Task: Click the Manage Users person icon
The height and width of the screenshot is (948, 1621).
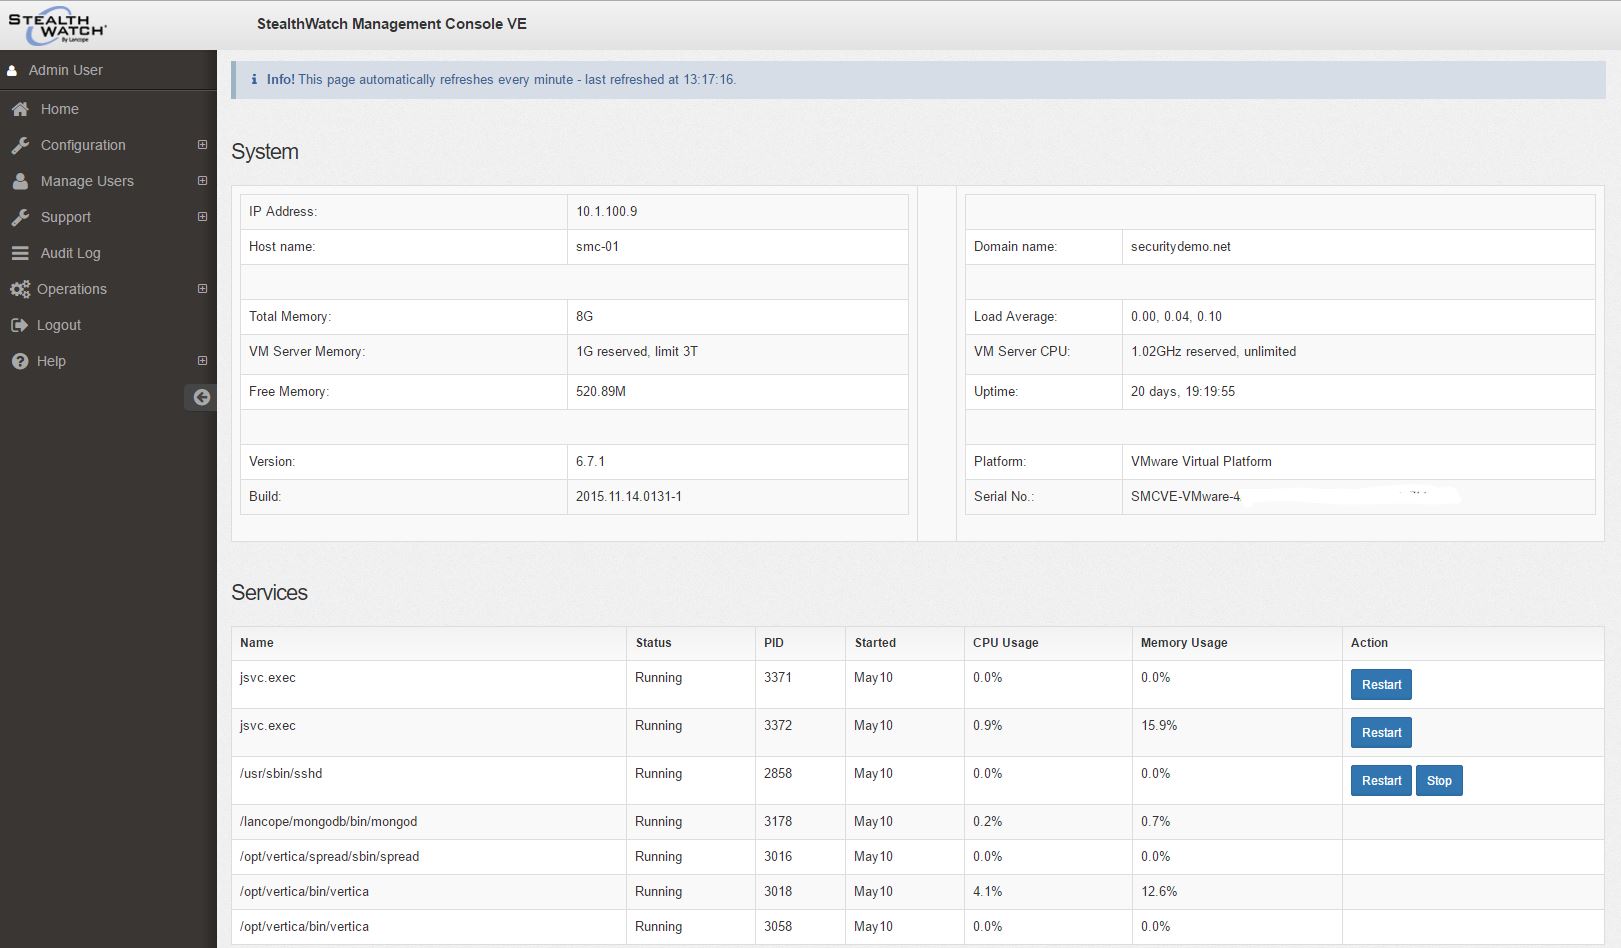Action: (20, 181)
